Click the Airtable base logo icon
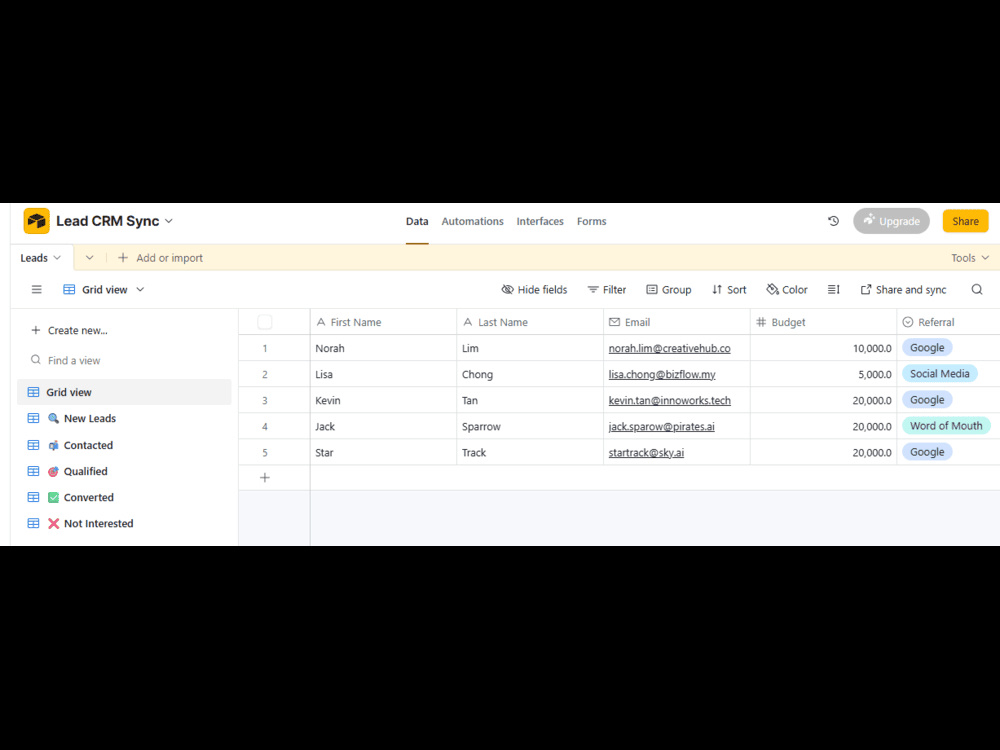Viewport: 1000px width, 750px height. [x=36, y=221]
